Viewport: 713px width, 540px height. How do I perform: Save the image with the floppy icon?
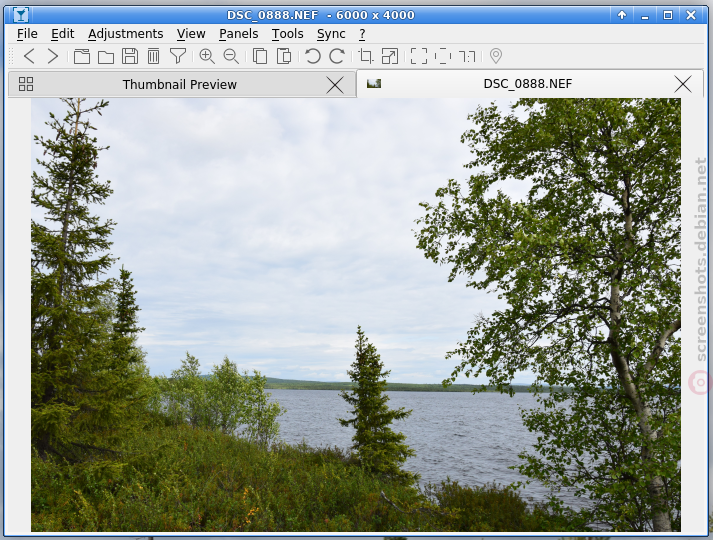(130, 56)
